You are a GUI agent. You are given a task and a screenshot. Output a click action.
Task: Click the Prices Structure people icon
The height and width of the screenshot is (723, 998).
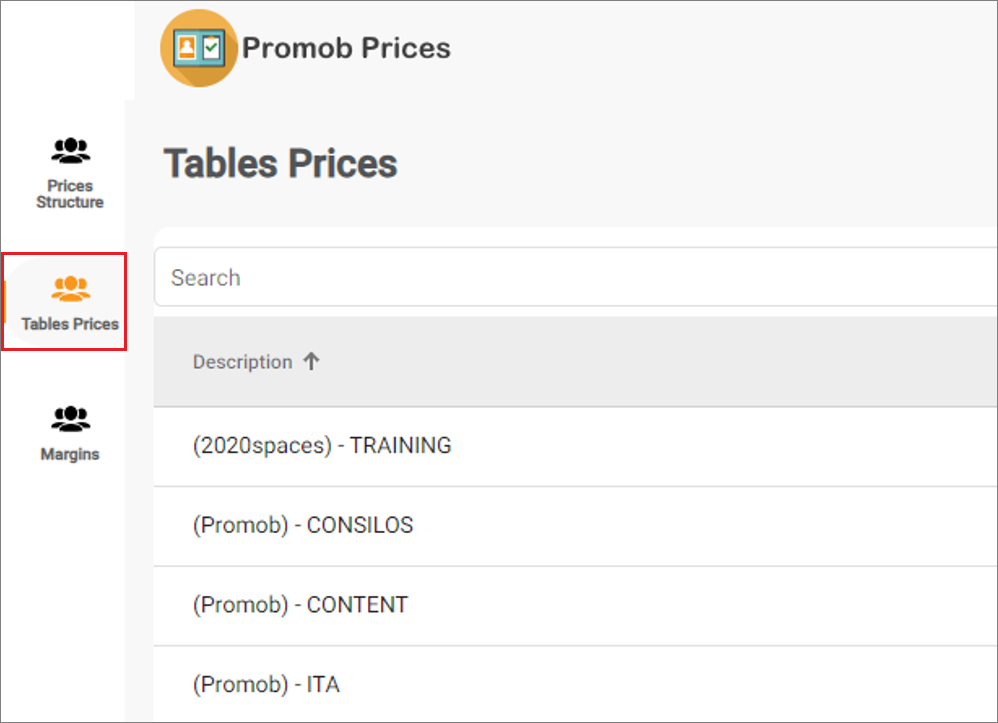(x=70, y=150)
